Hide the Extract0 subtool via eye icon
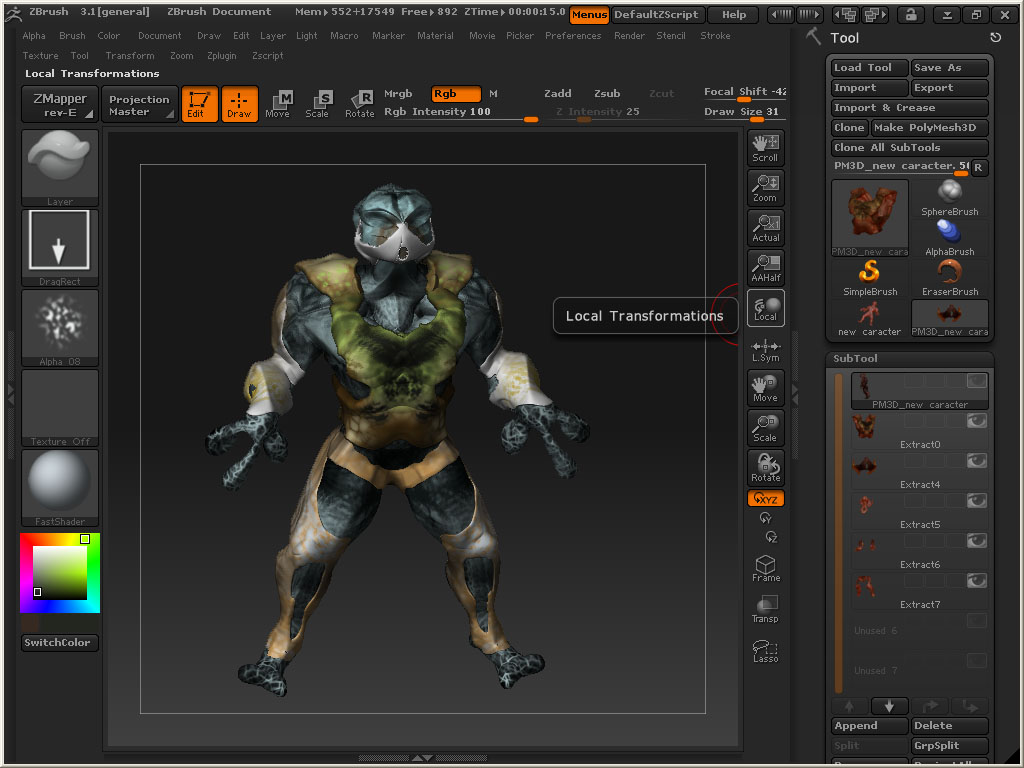The image size is (1024, 768). point(976,421)
